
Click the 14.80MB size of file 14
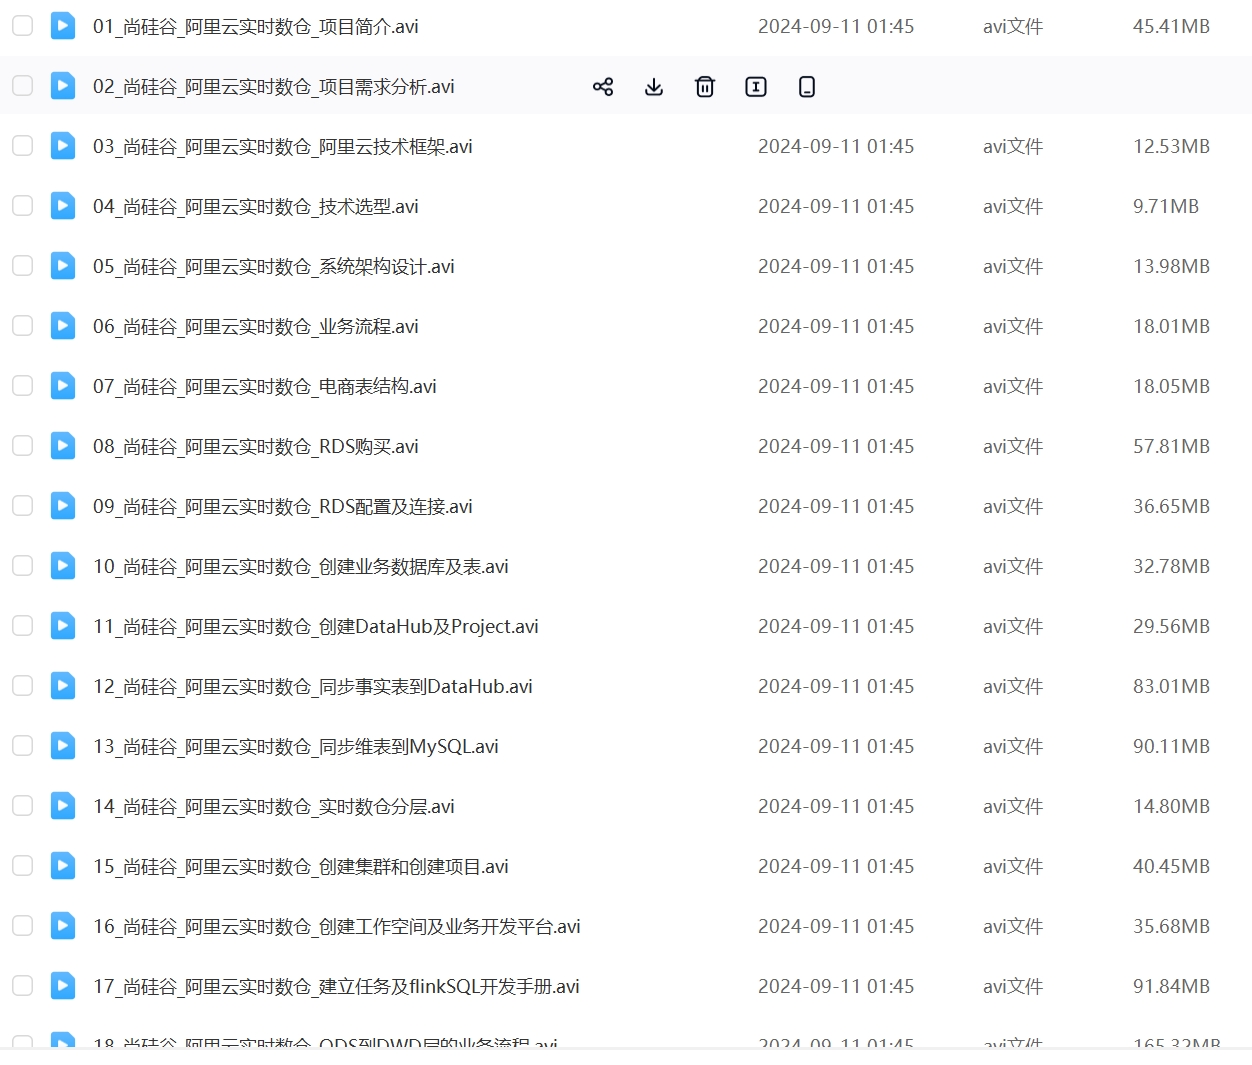pyautogui.click(x=1171, y=806)
